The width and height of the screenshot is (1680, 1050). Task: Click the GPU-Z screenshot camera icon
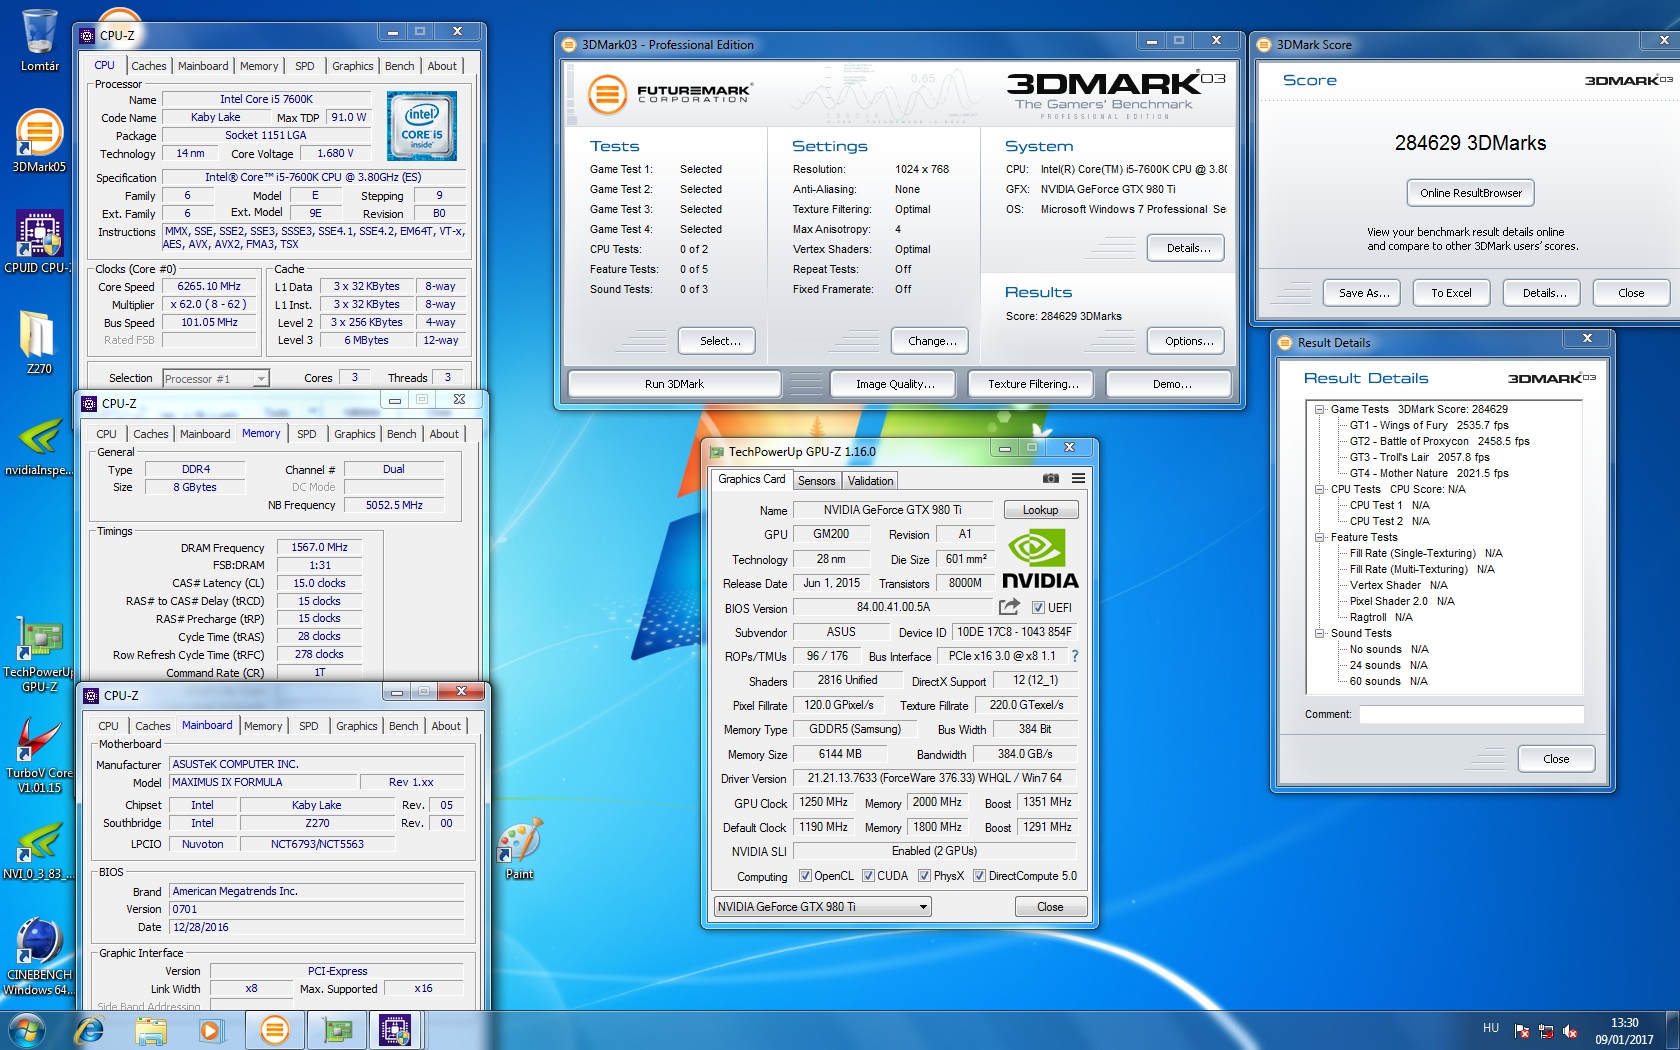click(1051, 478)
